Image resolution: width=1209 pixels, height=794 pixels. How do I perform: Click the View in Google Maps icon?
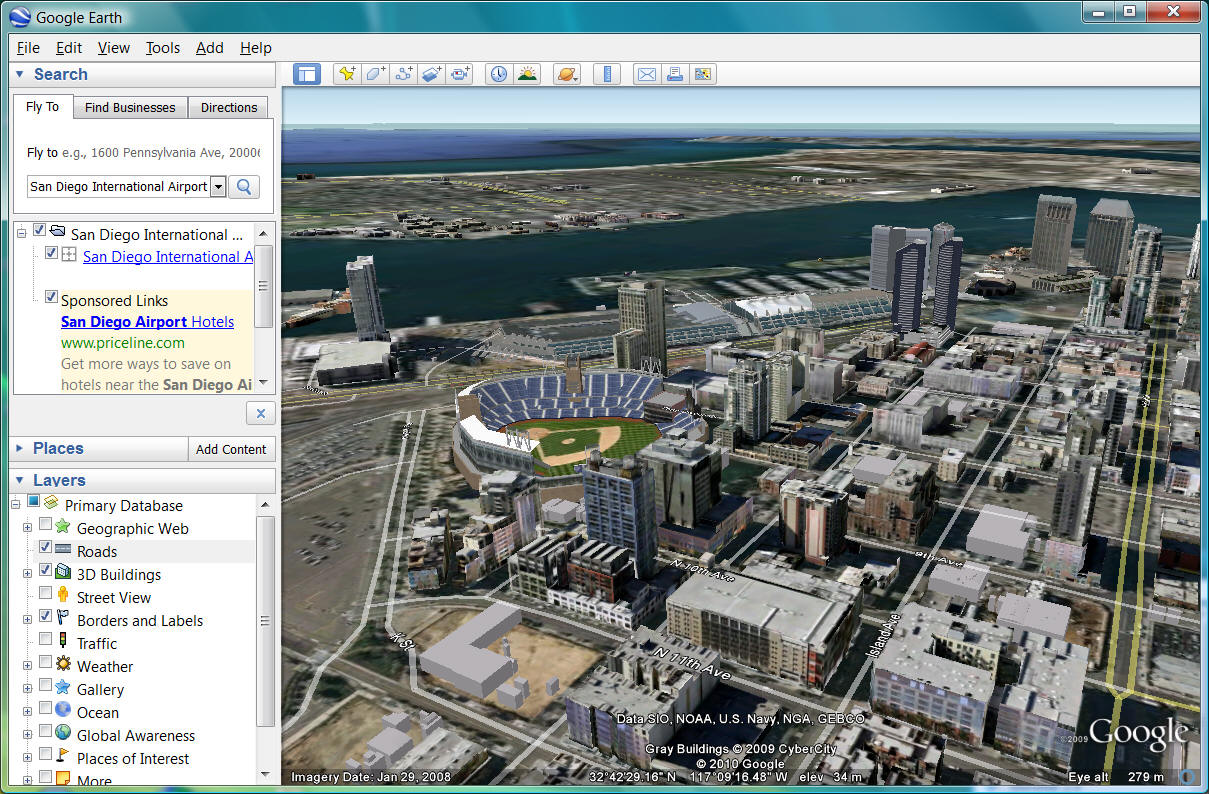point(703,74)
